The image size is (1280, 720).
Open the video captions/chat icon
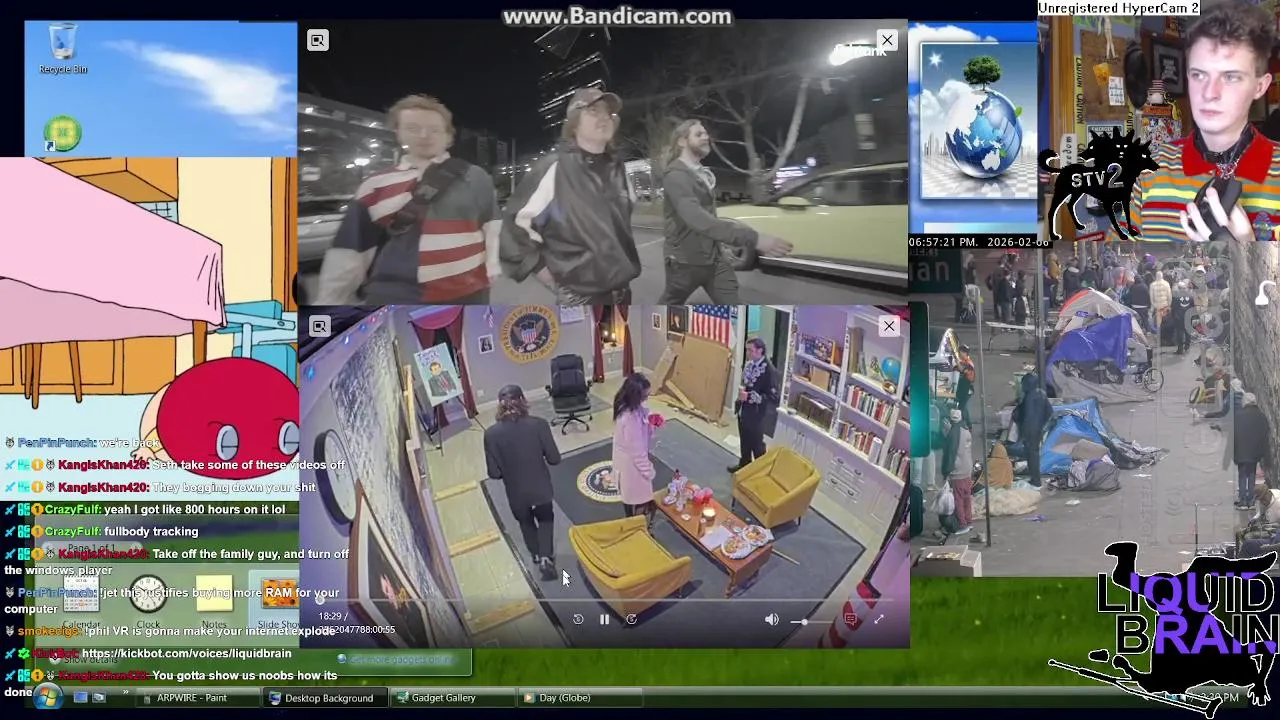[851, 620]
